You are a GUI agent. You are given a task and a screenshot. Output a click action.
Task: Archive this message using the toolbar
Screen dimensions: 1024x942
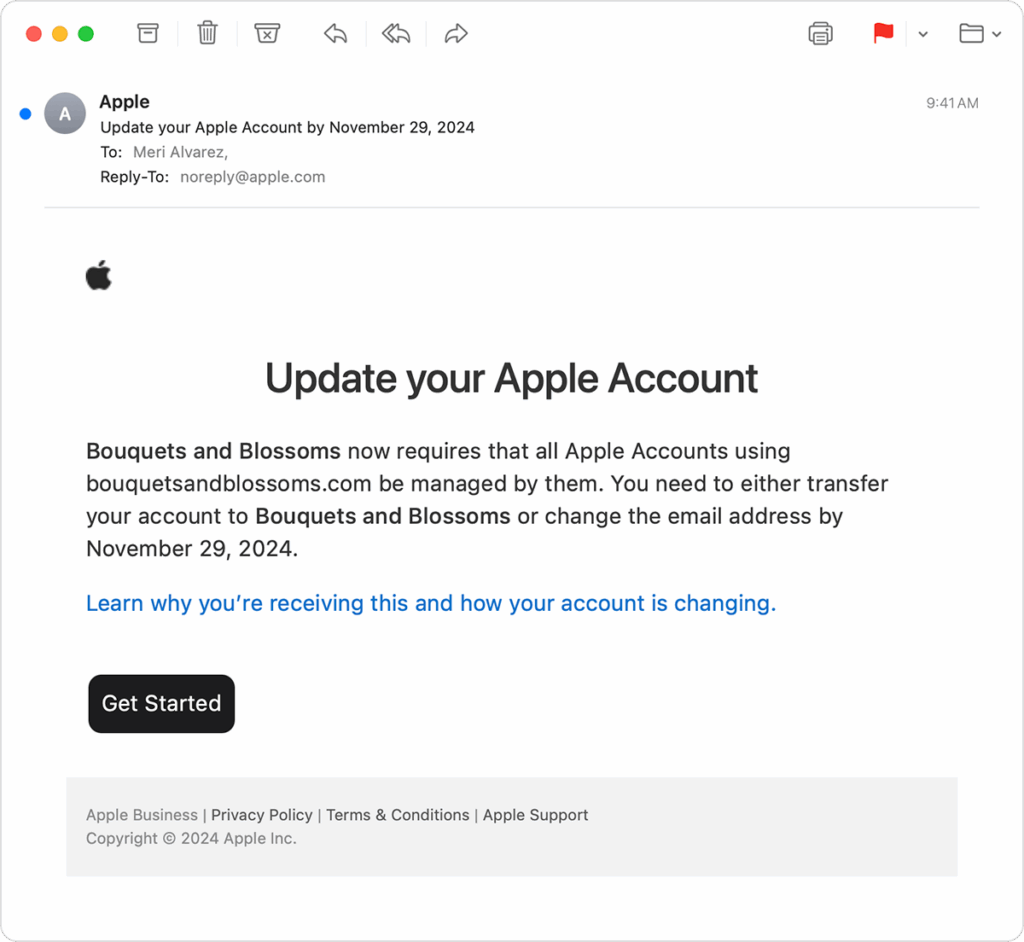pyautogui.click(x=148, y=34)
